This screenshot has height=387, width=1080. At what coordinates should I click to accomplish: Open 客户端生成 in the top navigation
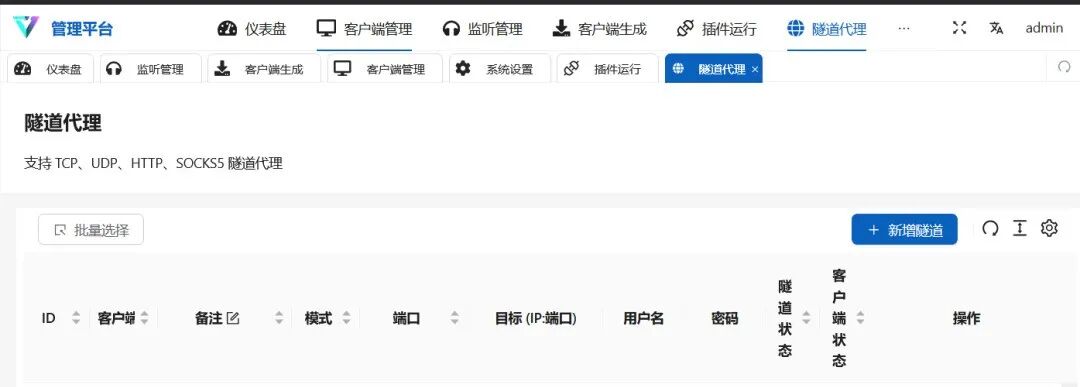tap(599, 29)
